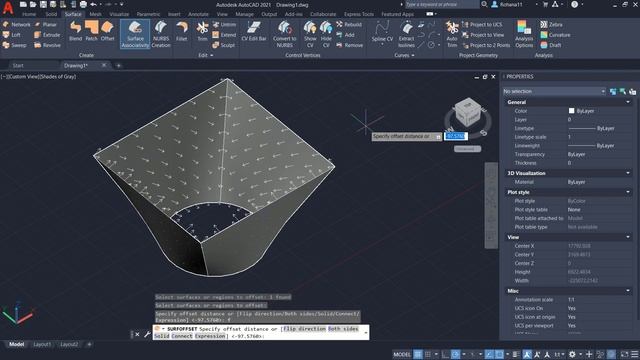Click Flip direction command option
The width and height of the screenshot is (640, 360).
(304, 329)
